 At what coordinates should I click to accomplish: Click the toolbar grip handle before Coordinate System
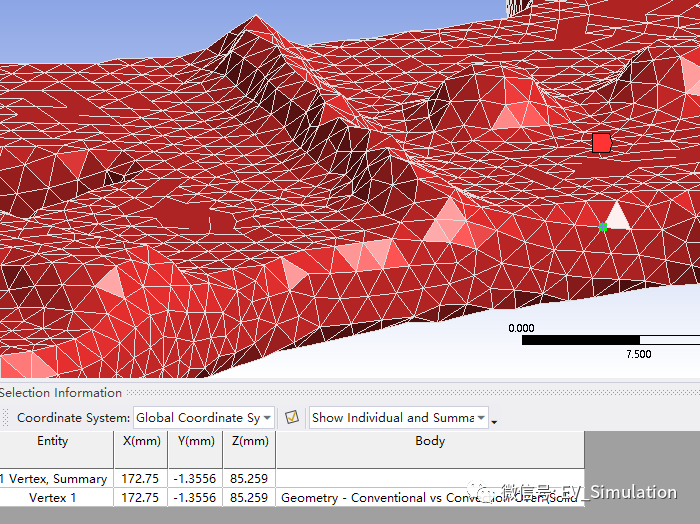coord(5,418)
